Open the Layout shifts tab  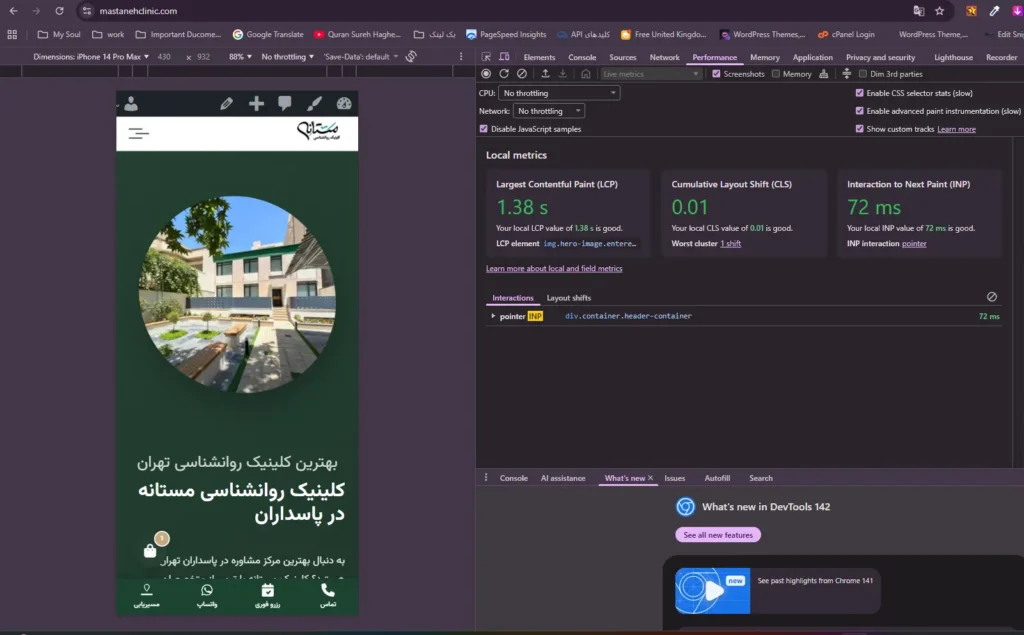[568, 298]
